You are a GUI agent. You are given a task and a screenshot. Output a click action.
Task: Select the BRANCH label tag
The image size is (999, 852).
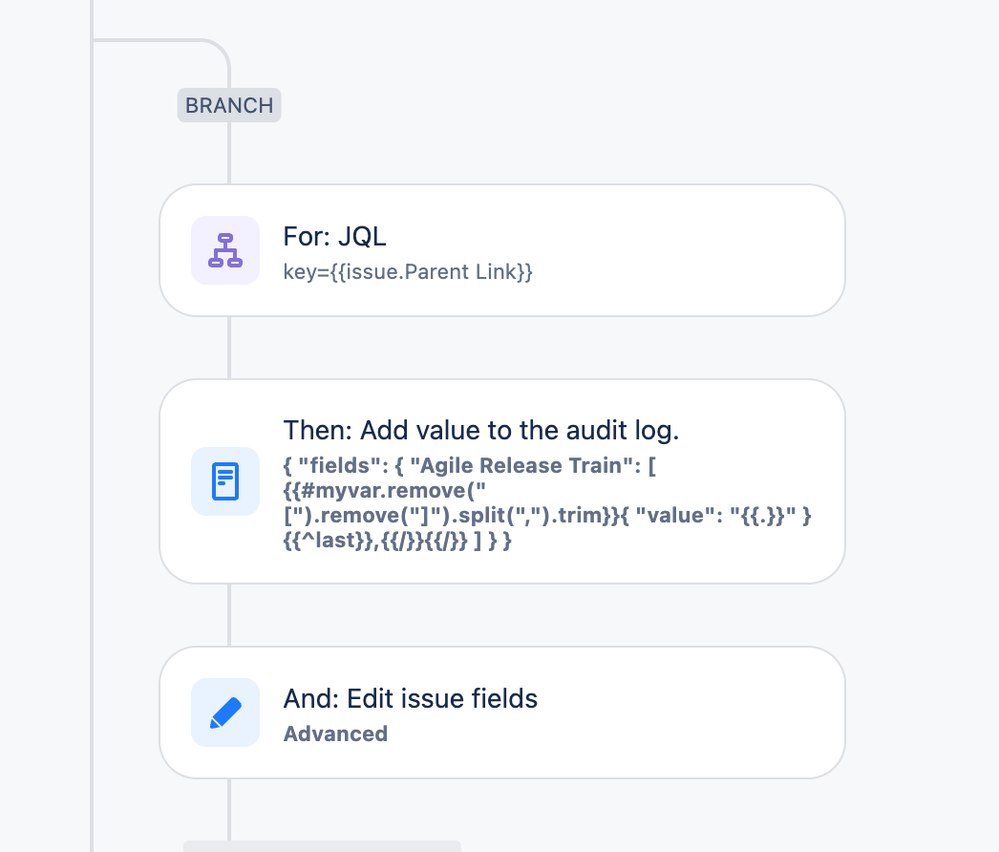click(229, 105)
